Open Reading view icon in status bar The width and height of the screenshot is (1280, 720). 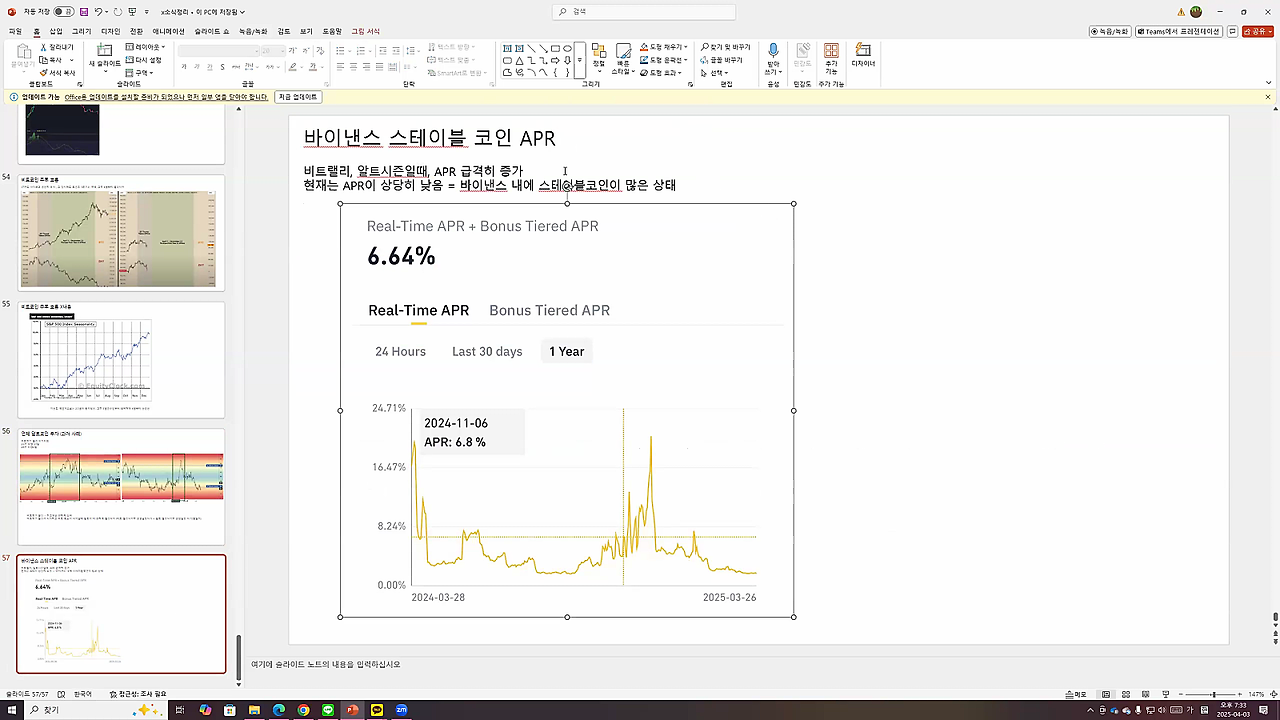point(1147,694)
